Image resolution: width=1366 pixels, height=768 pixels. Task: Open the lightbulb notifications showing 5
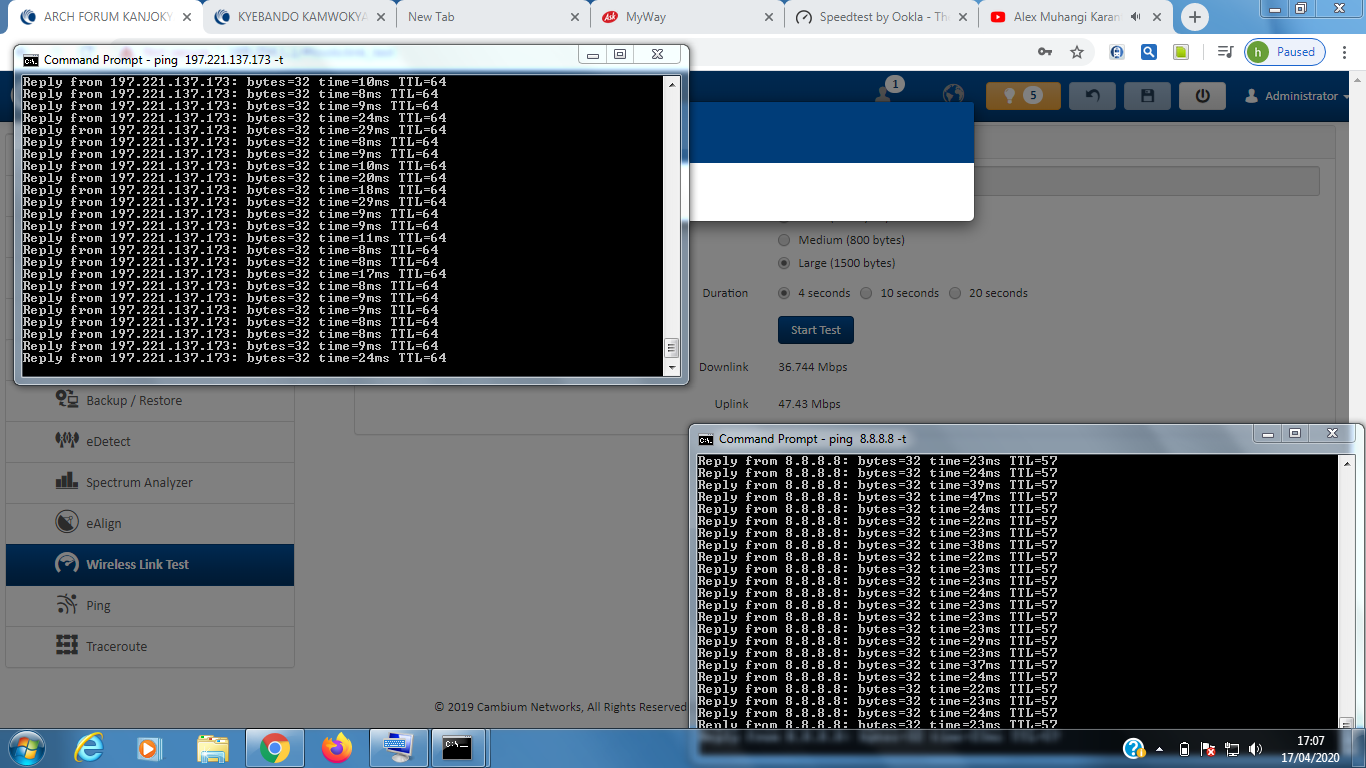pos(1023,96)
